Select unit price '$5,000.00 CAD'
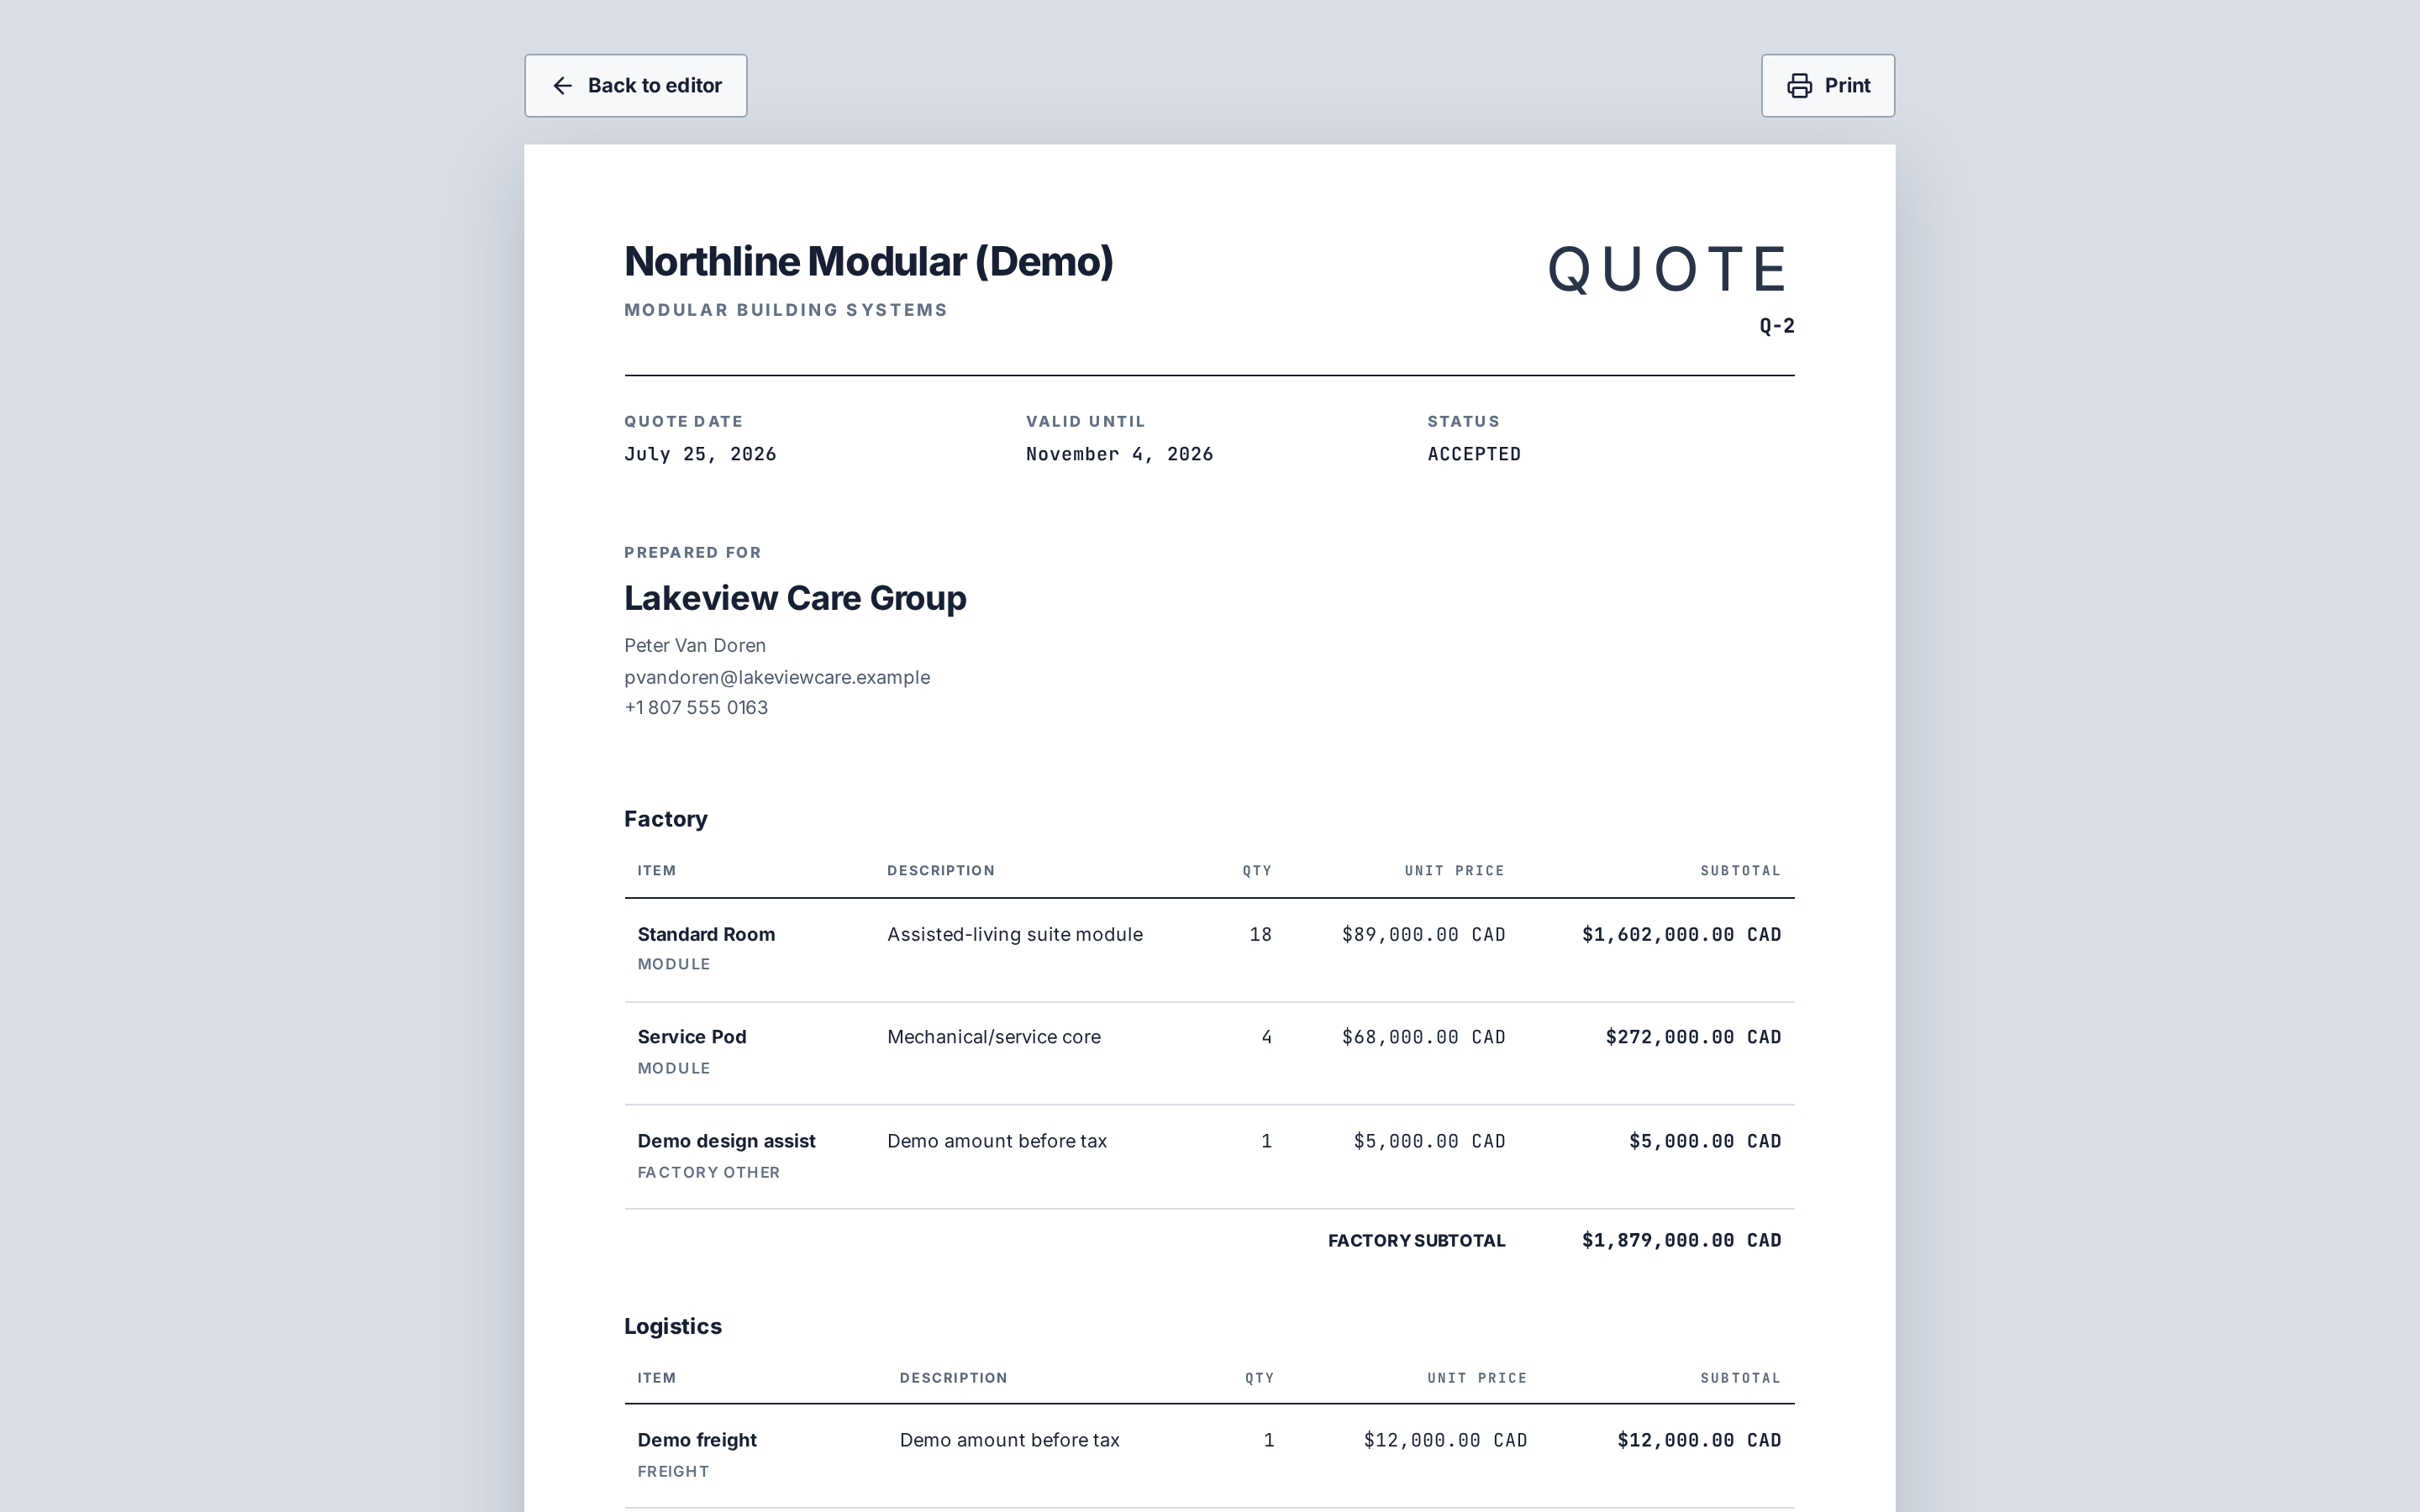The height and width of the screenshot is (1512, 2420). click(x=1429, y=1142)
